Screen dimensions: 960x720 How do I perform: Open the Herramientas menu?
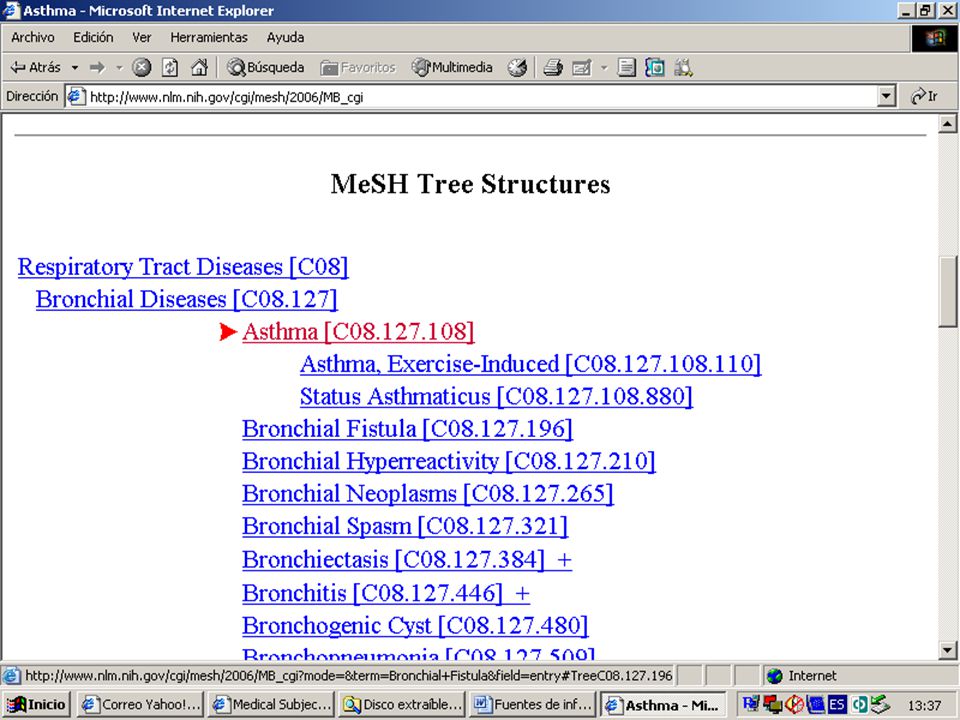pyautogui.click(x=209, y=37)
